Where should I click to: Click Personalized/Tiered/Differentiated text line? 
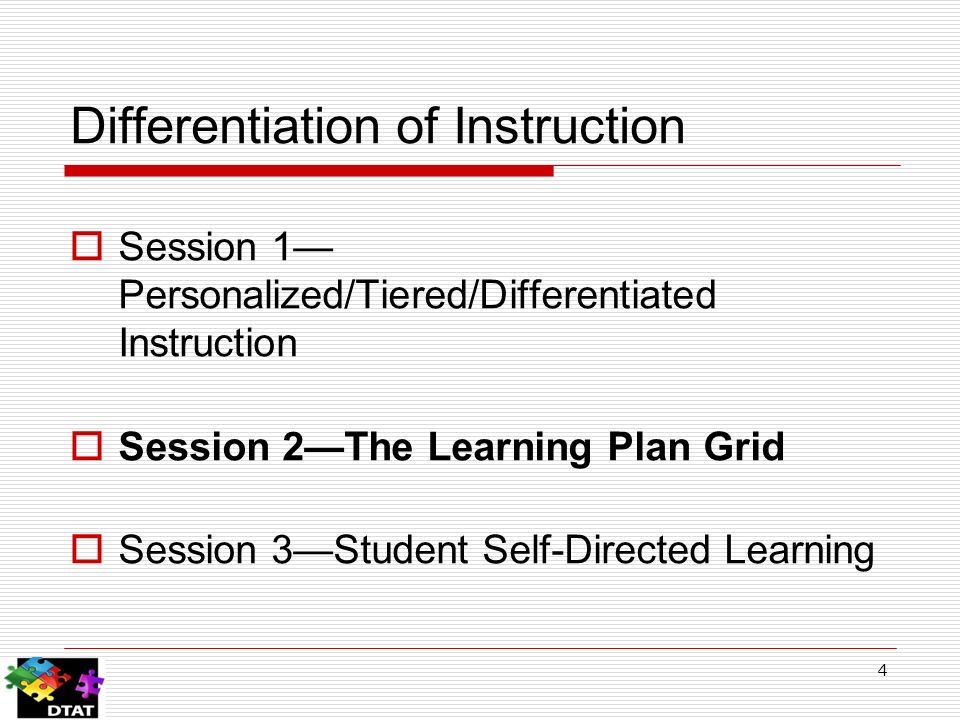(x=418, y=294)
